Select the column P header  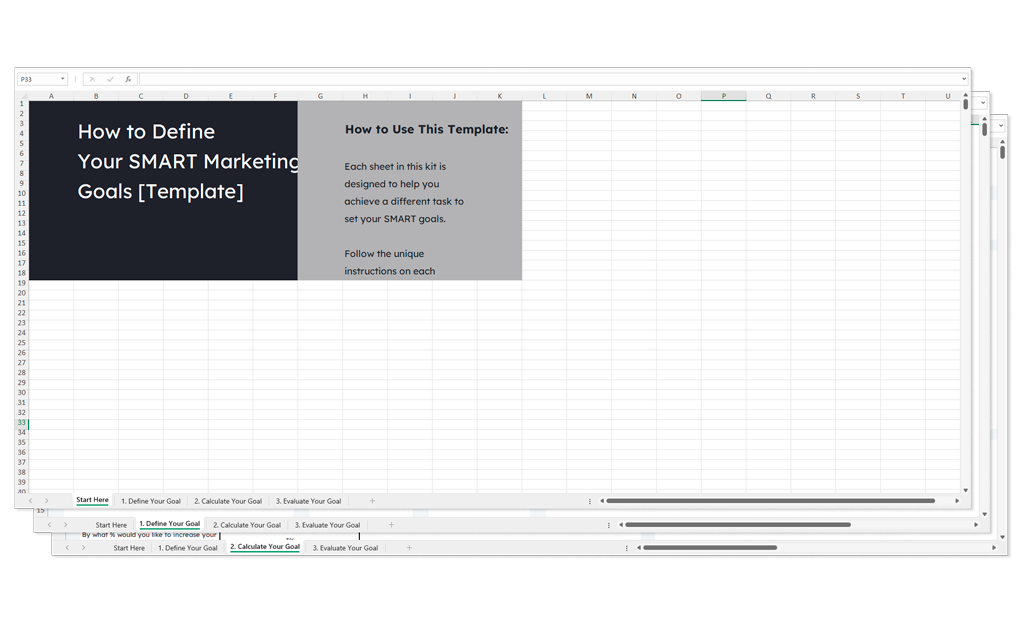tap(723, 96)
